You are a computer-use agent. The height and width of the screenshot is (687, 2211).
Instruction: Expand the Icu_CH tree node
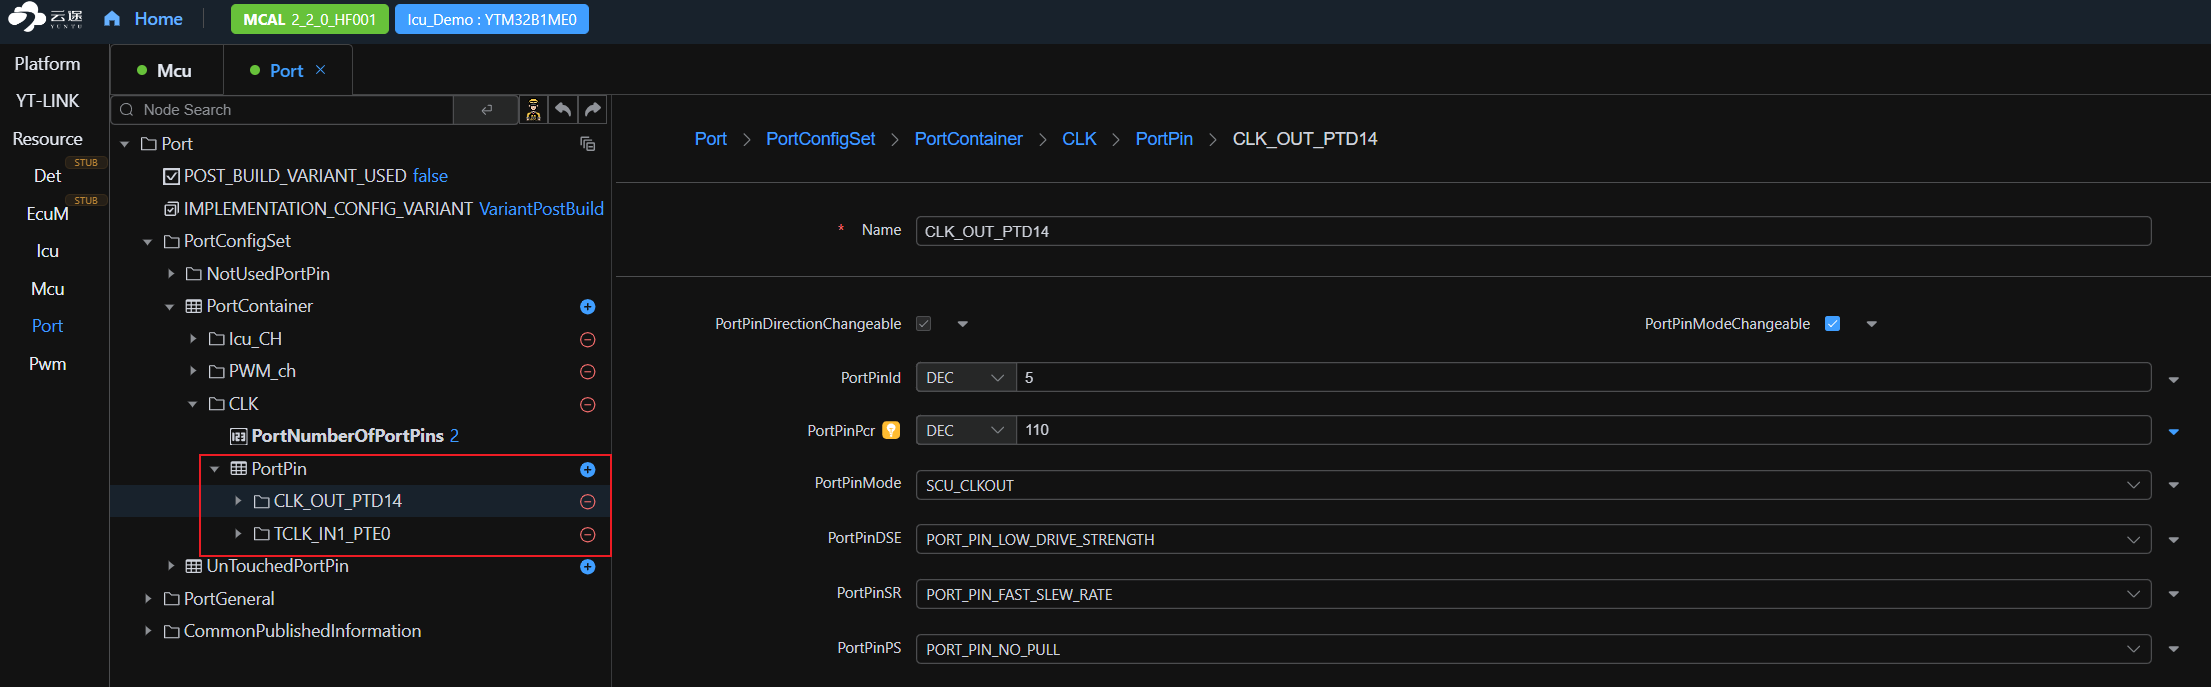tap(192, 339)
